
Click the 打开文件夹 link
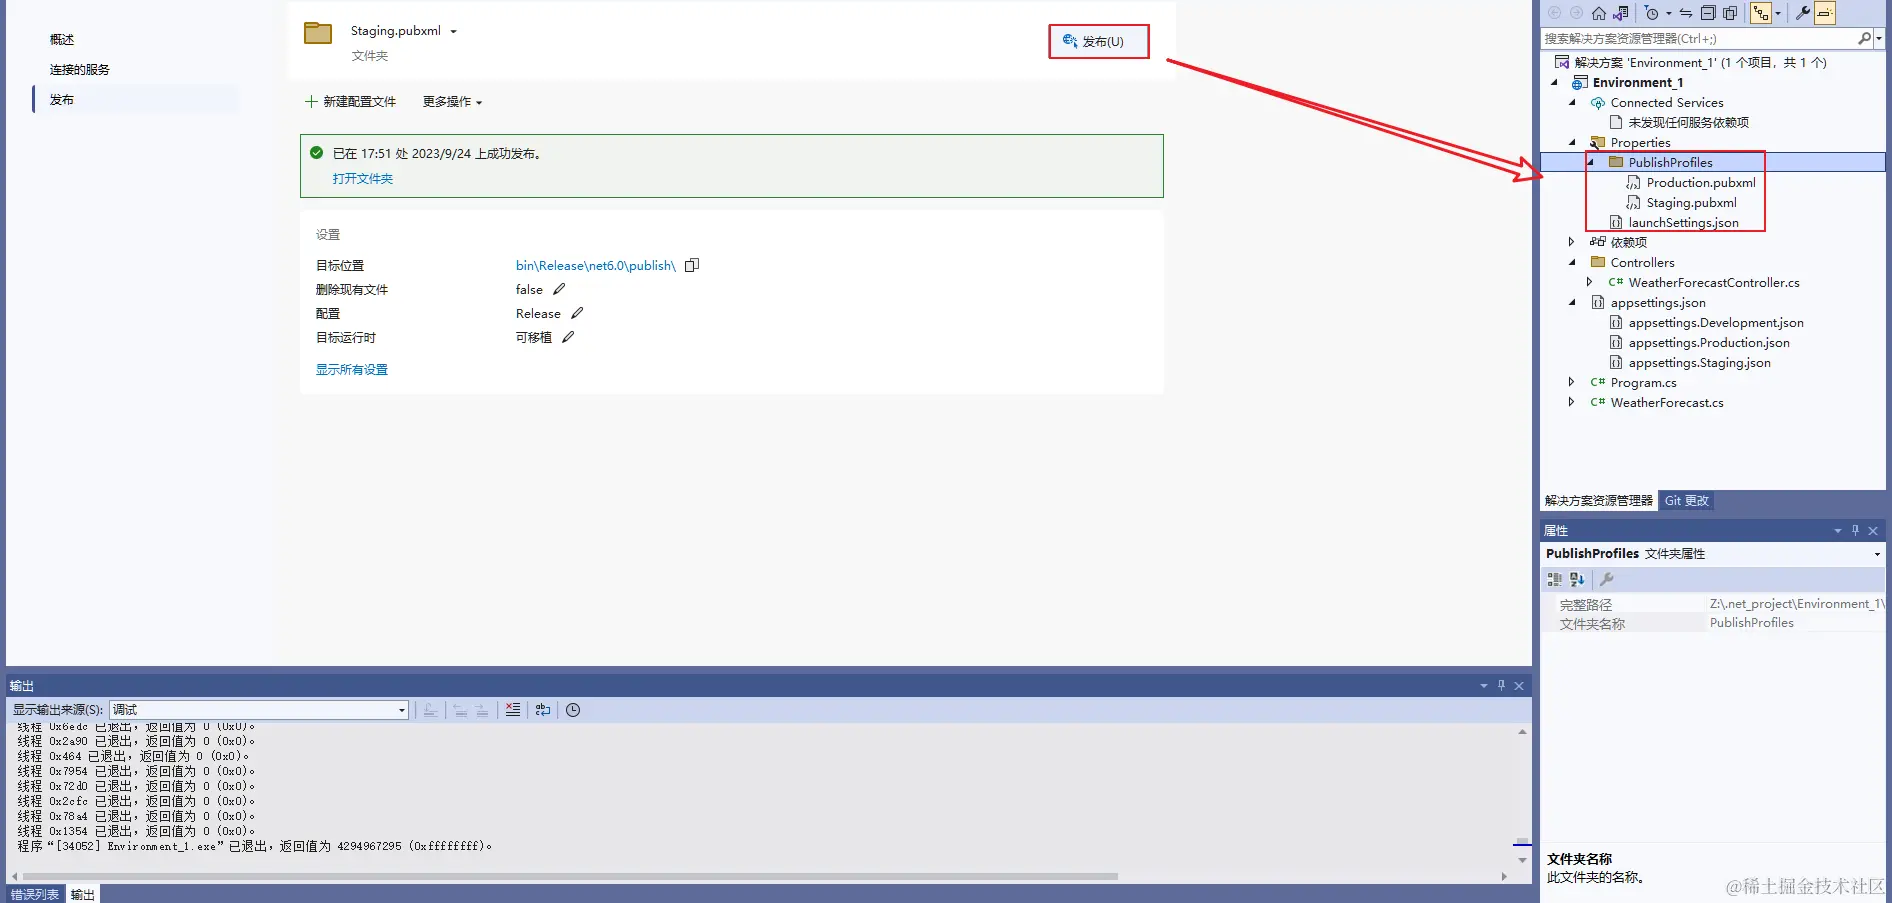coord(363,179)
